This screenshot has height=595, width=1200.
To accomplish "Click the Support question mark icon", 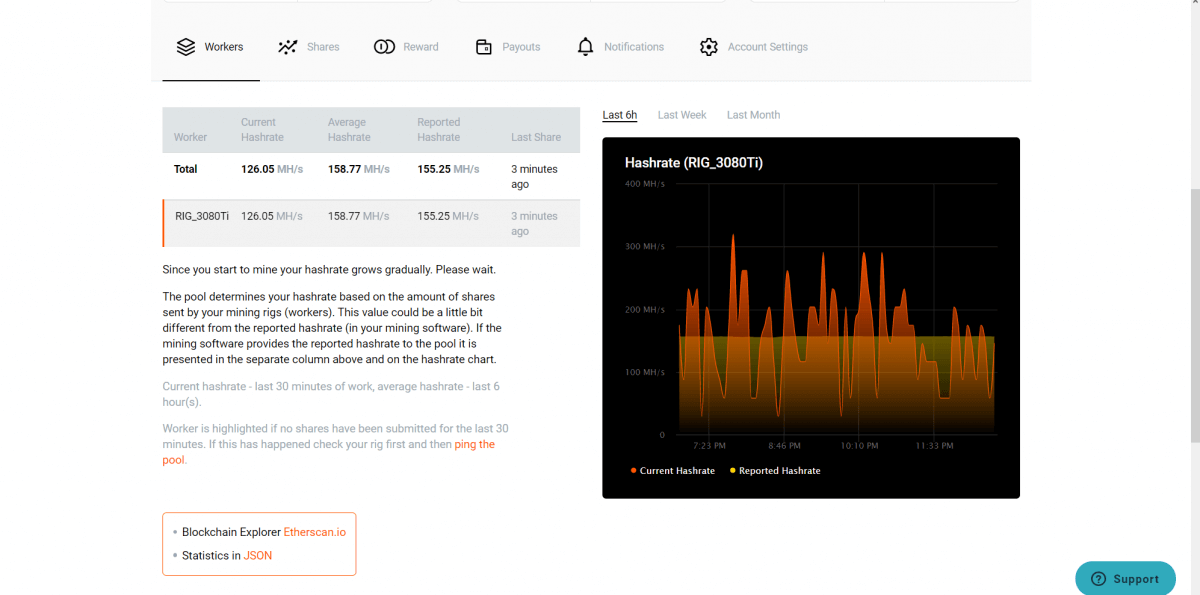I will click(1098, 579).
